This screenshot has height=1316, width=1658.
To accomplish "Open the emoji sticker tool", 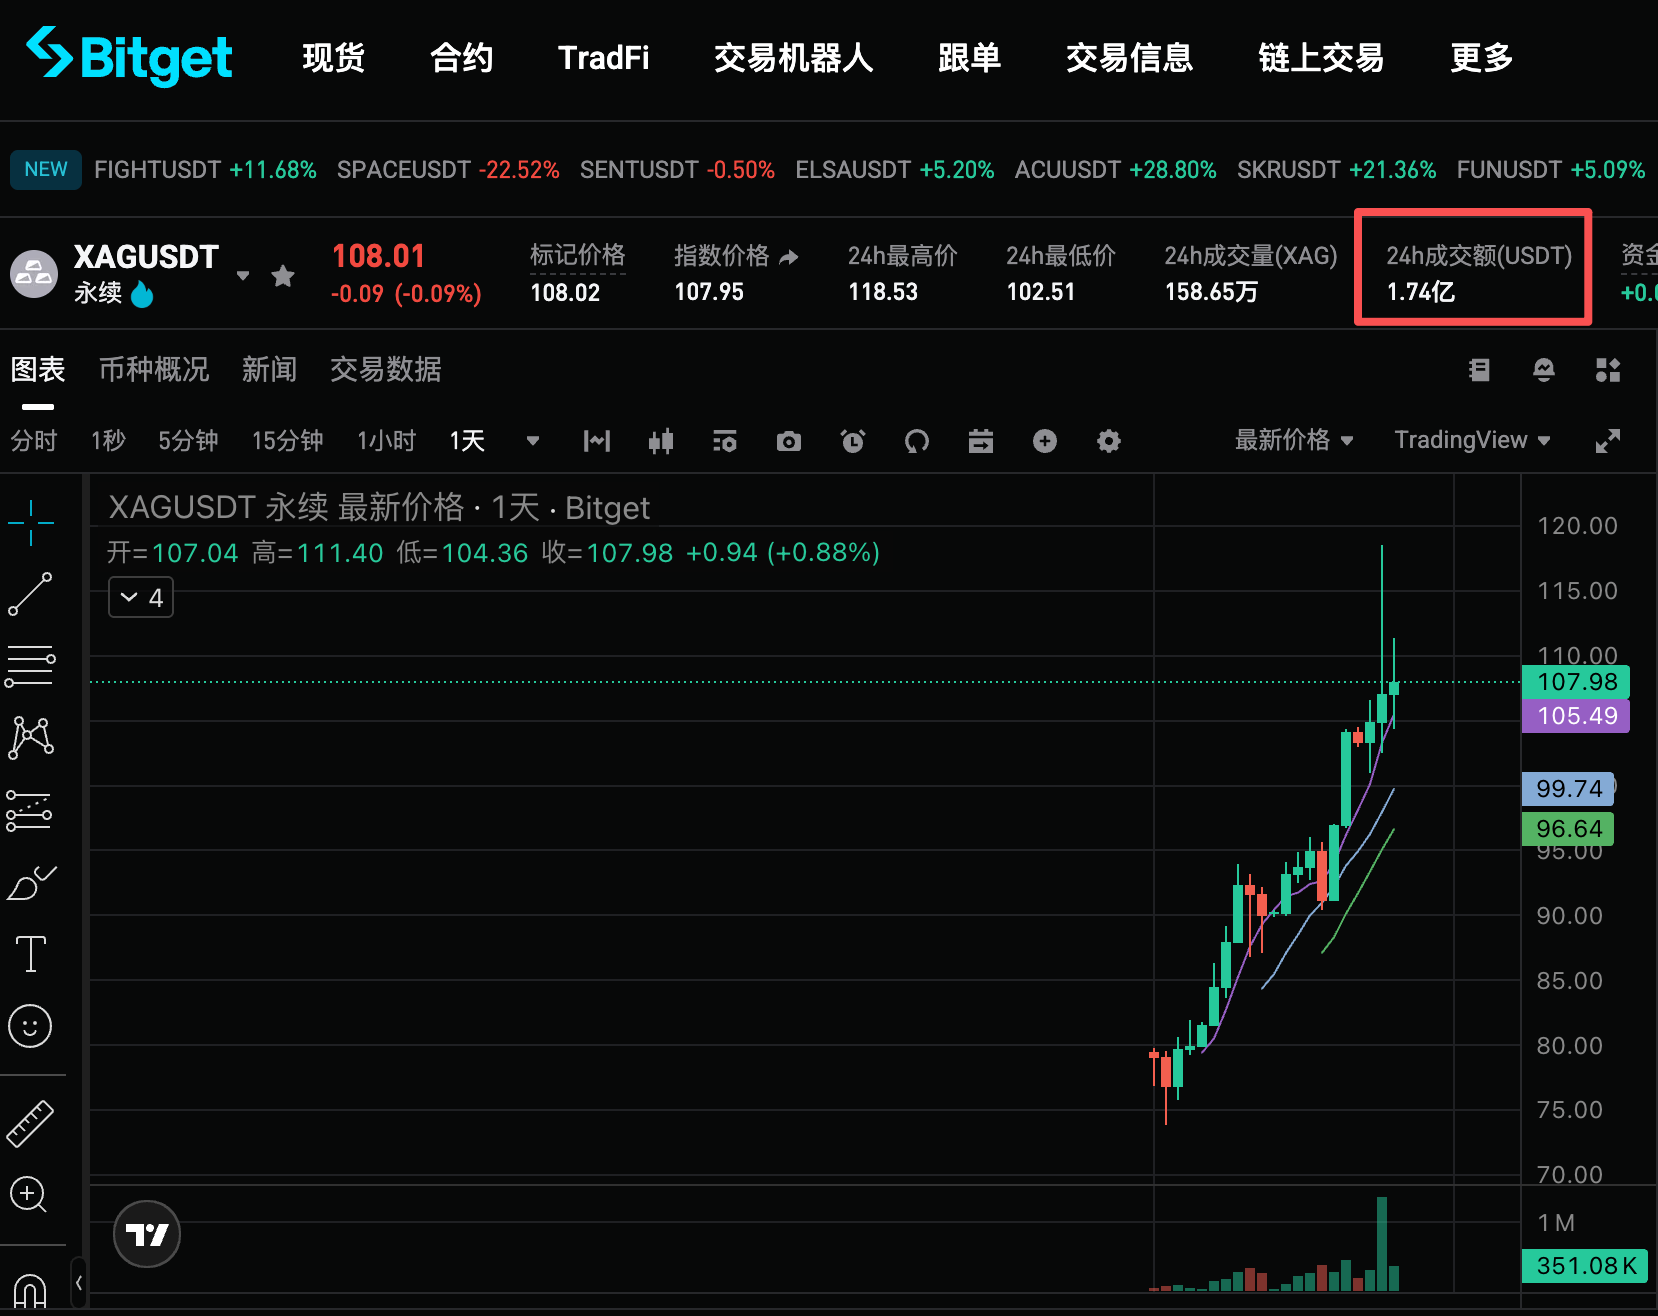I will coord(30,1025).
